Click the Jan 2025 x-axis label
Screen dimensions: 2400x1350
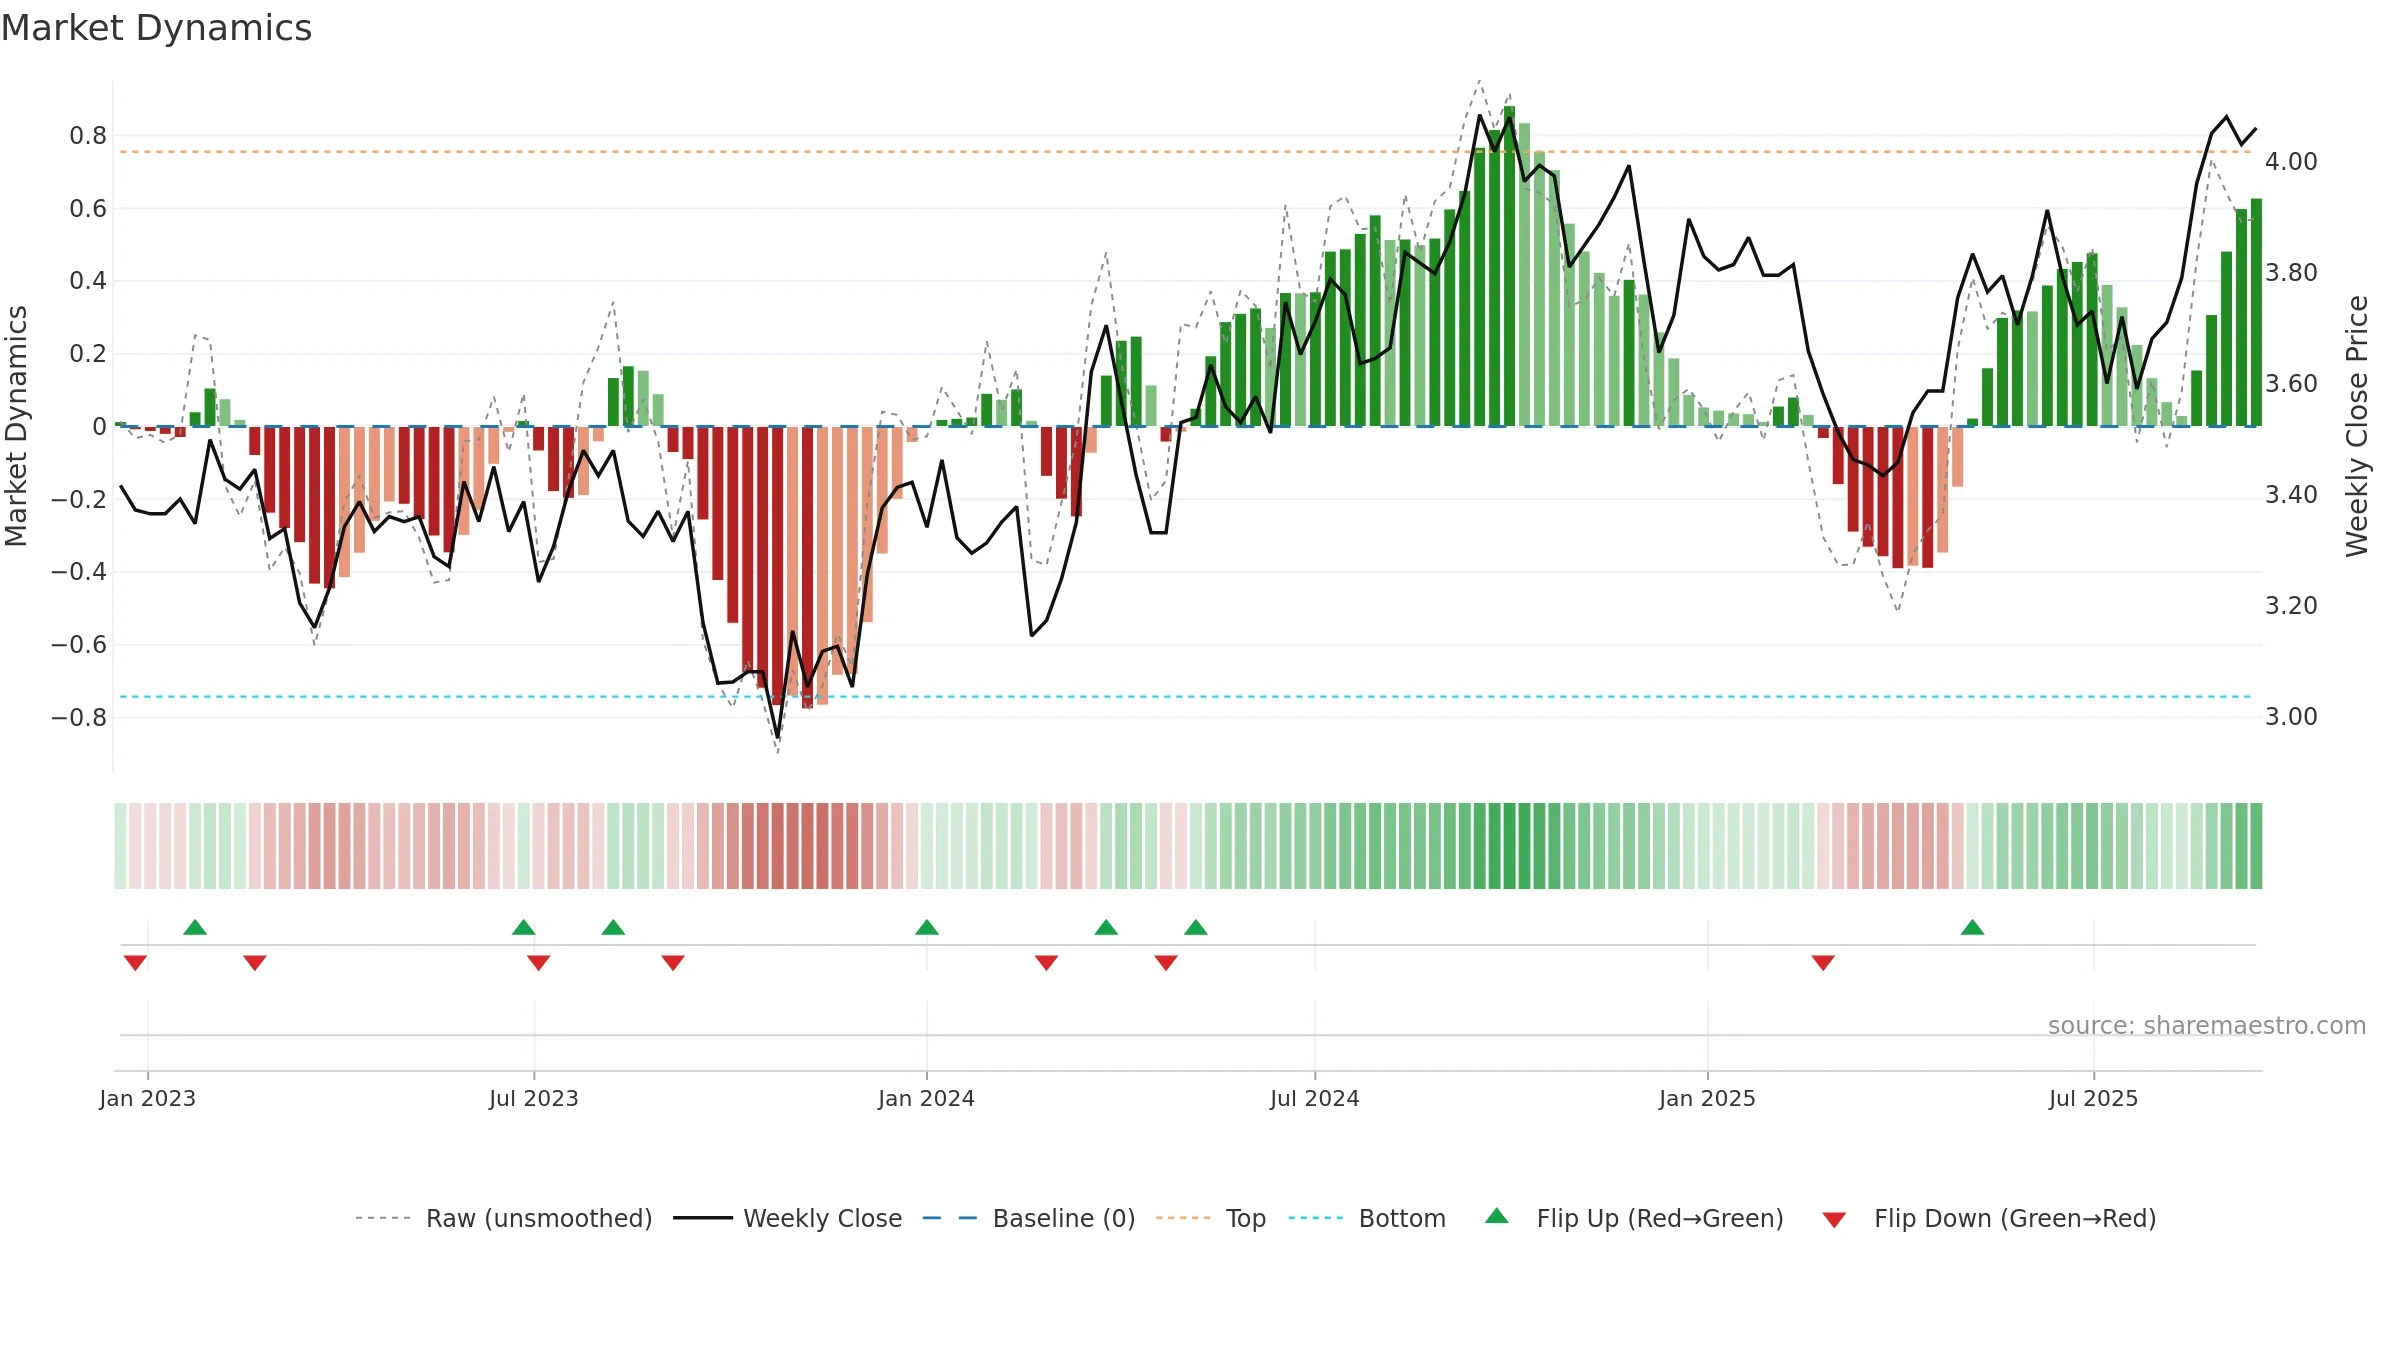pyautogui.click(x=1708, y=1098)
